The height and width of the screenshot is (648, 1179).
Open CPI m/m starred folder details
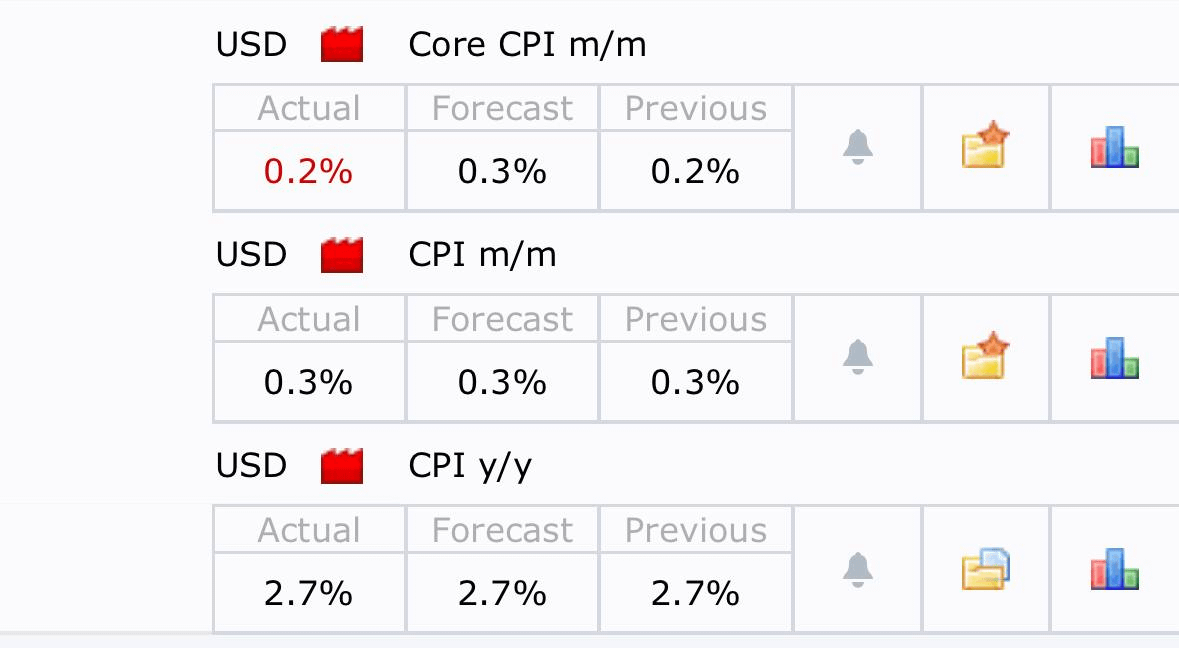click(985, 355)
